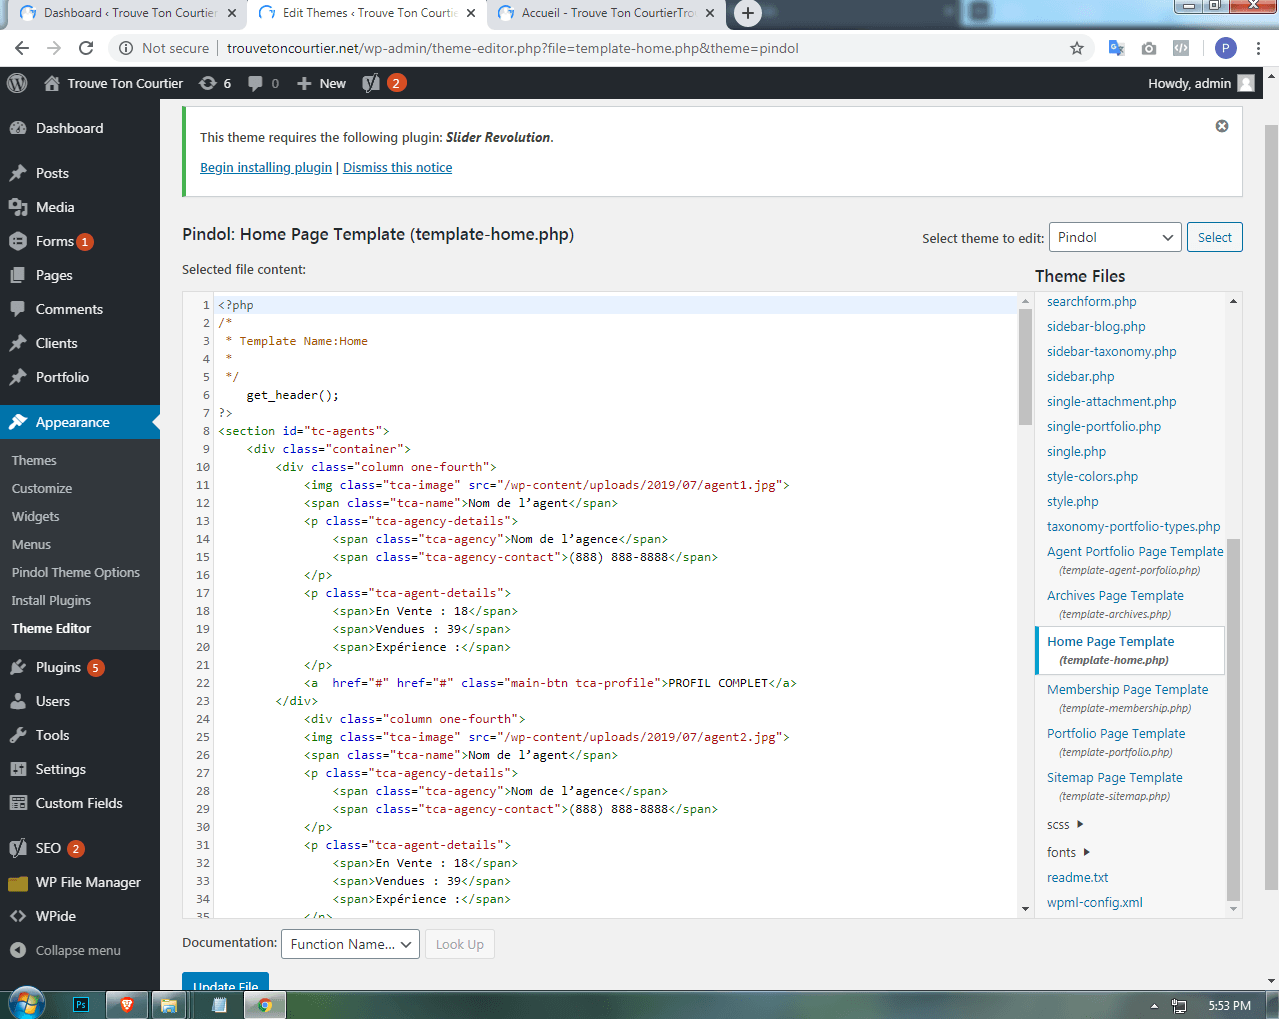This screenshot has height=1019, width=1279.
Task: Click the Dashboard icon in the sidebar
Action: pyautogui.click(x=18, y=128)
